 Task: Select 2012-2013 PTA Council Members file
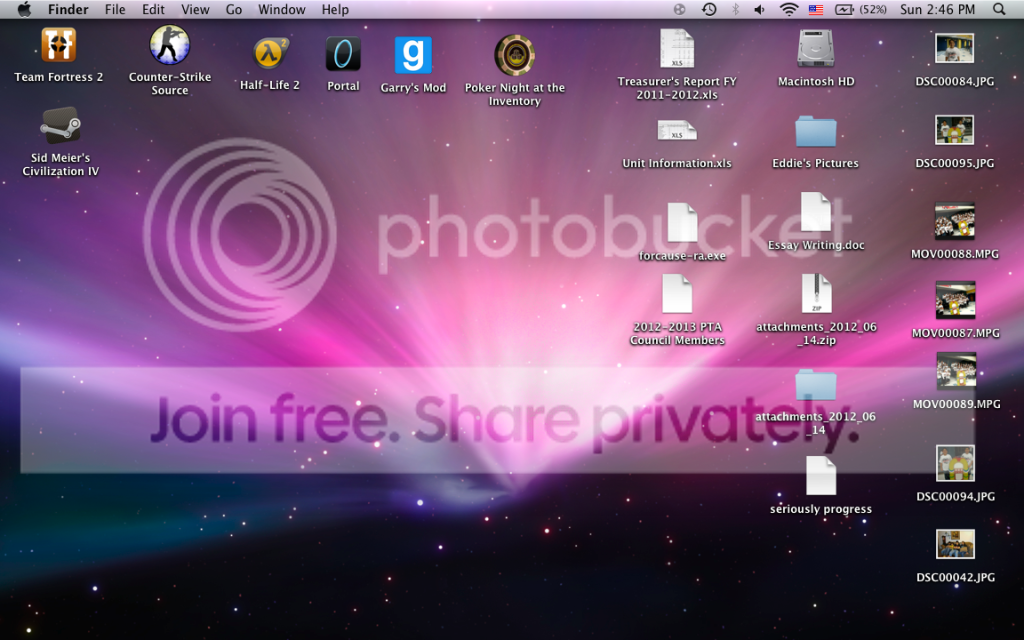click(x=677, y=293)
